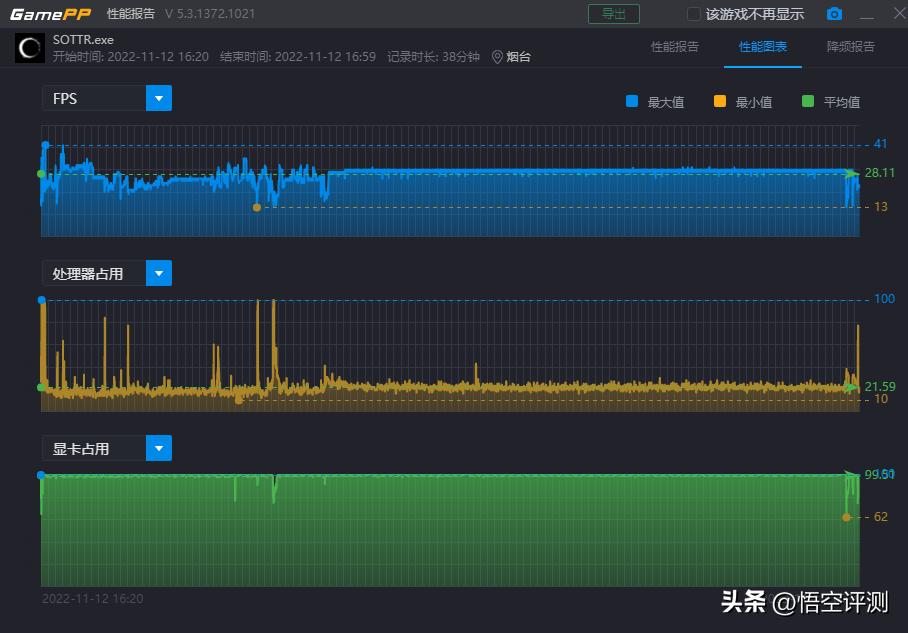The width and height of the screenshot is (908, 633).
Task: Click the 2022-11-12 16:20 timestamp label
Action: point(92,598)
